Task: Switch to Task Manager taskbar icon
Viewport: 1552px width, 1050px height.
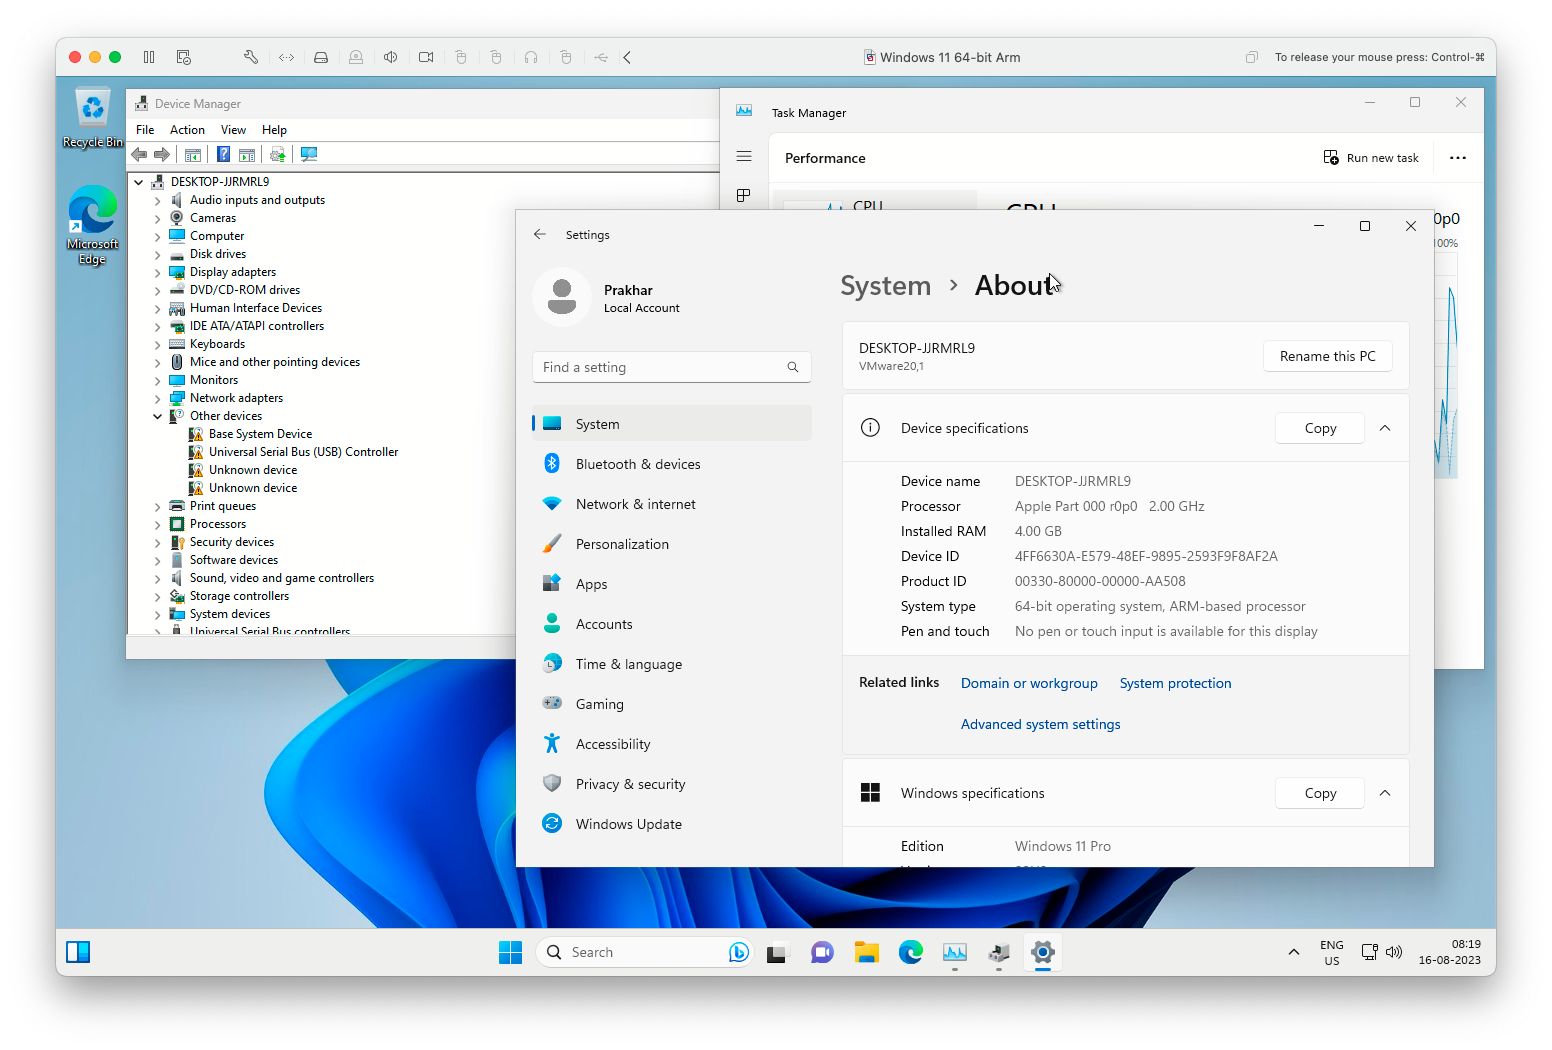Action: pos(955,952)
